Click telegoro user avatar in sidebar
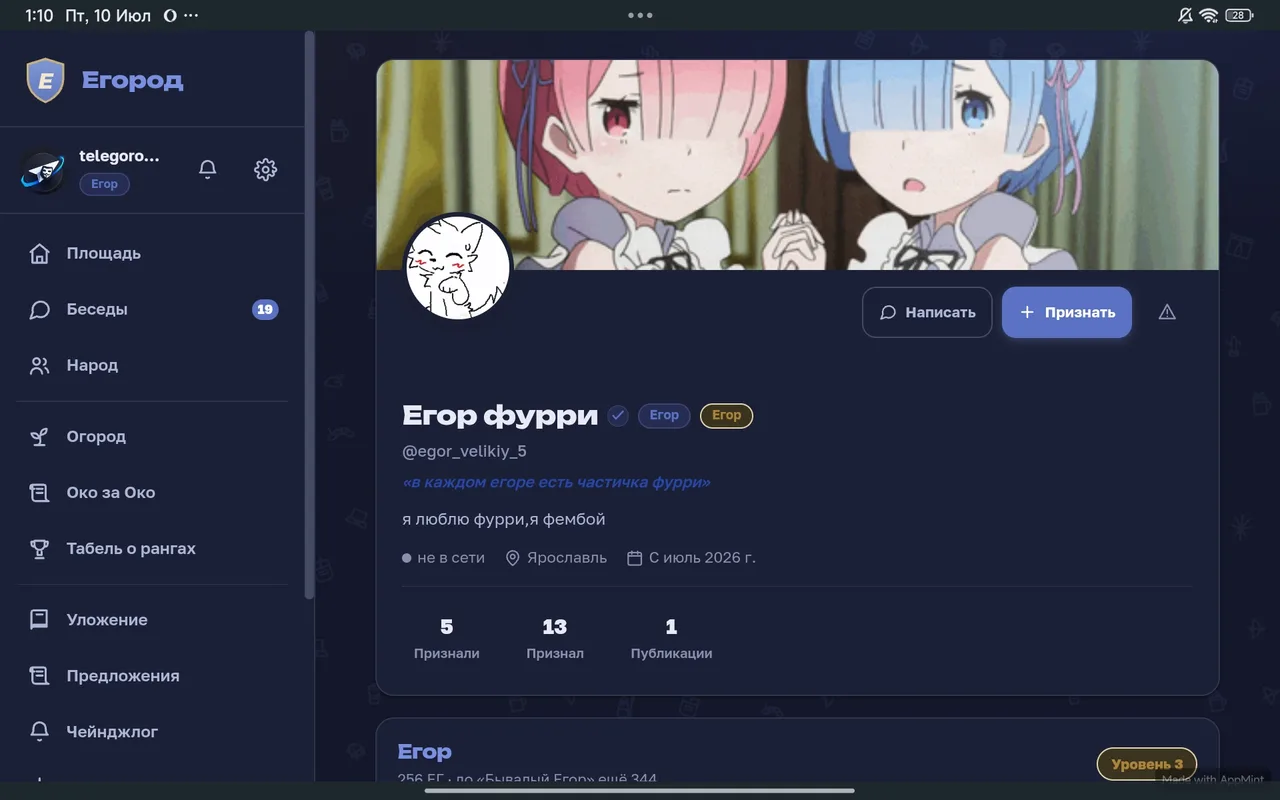The image size is (1280, 800). pos(43,171)
